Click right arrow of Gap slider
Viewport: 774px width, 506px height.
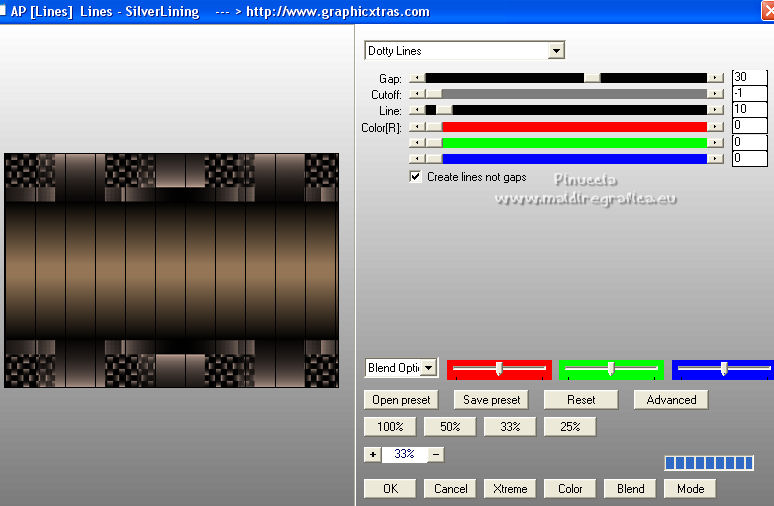click(715, 78)
